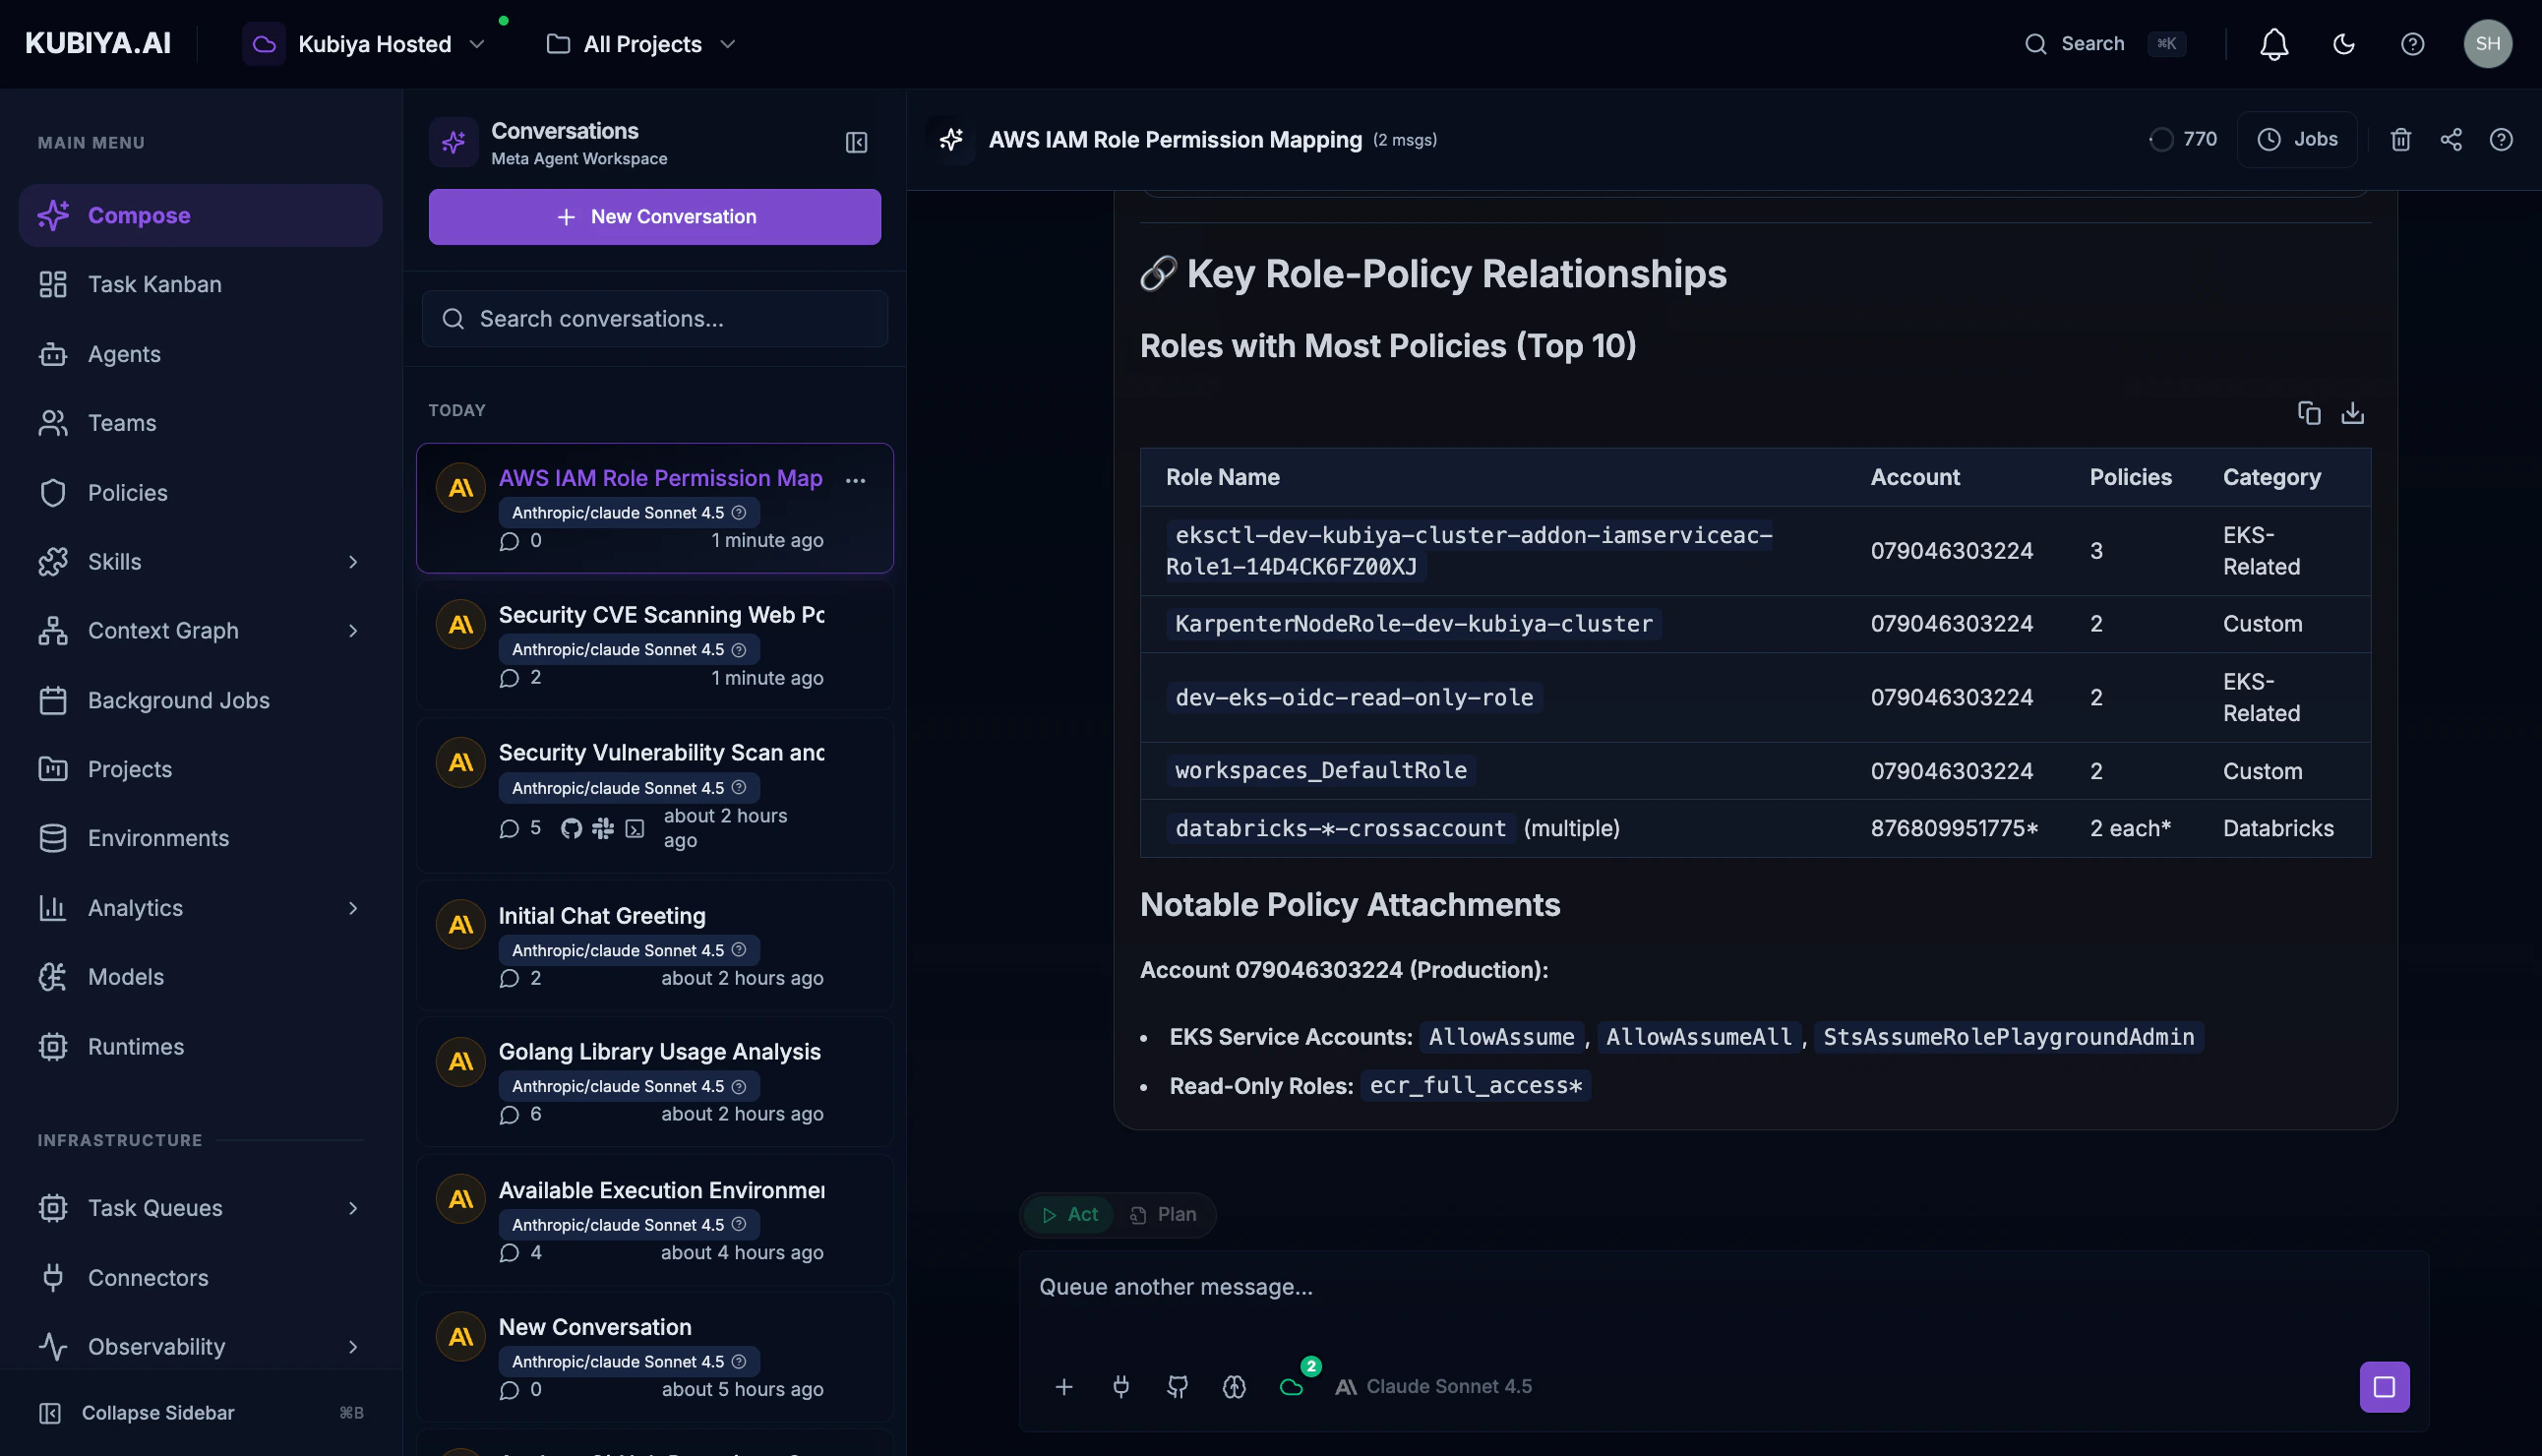Switch to Plan mode

point(1163,1214)
